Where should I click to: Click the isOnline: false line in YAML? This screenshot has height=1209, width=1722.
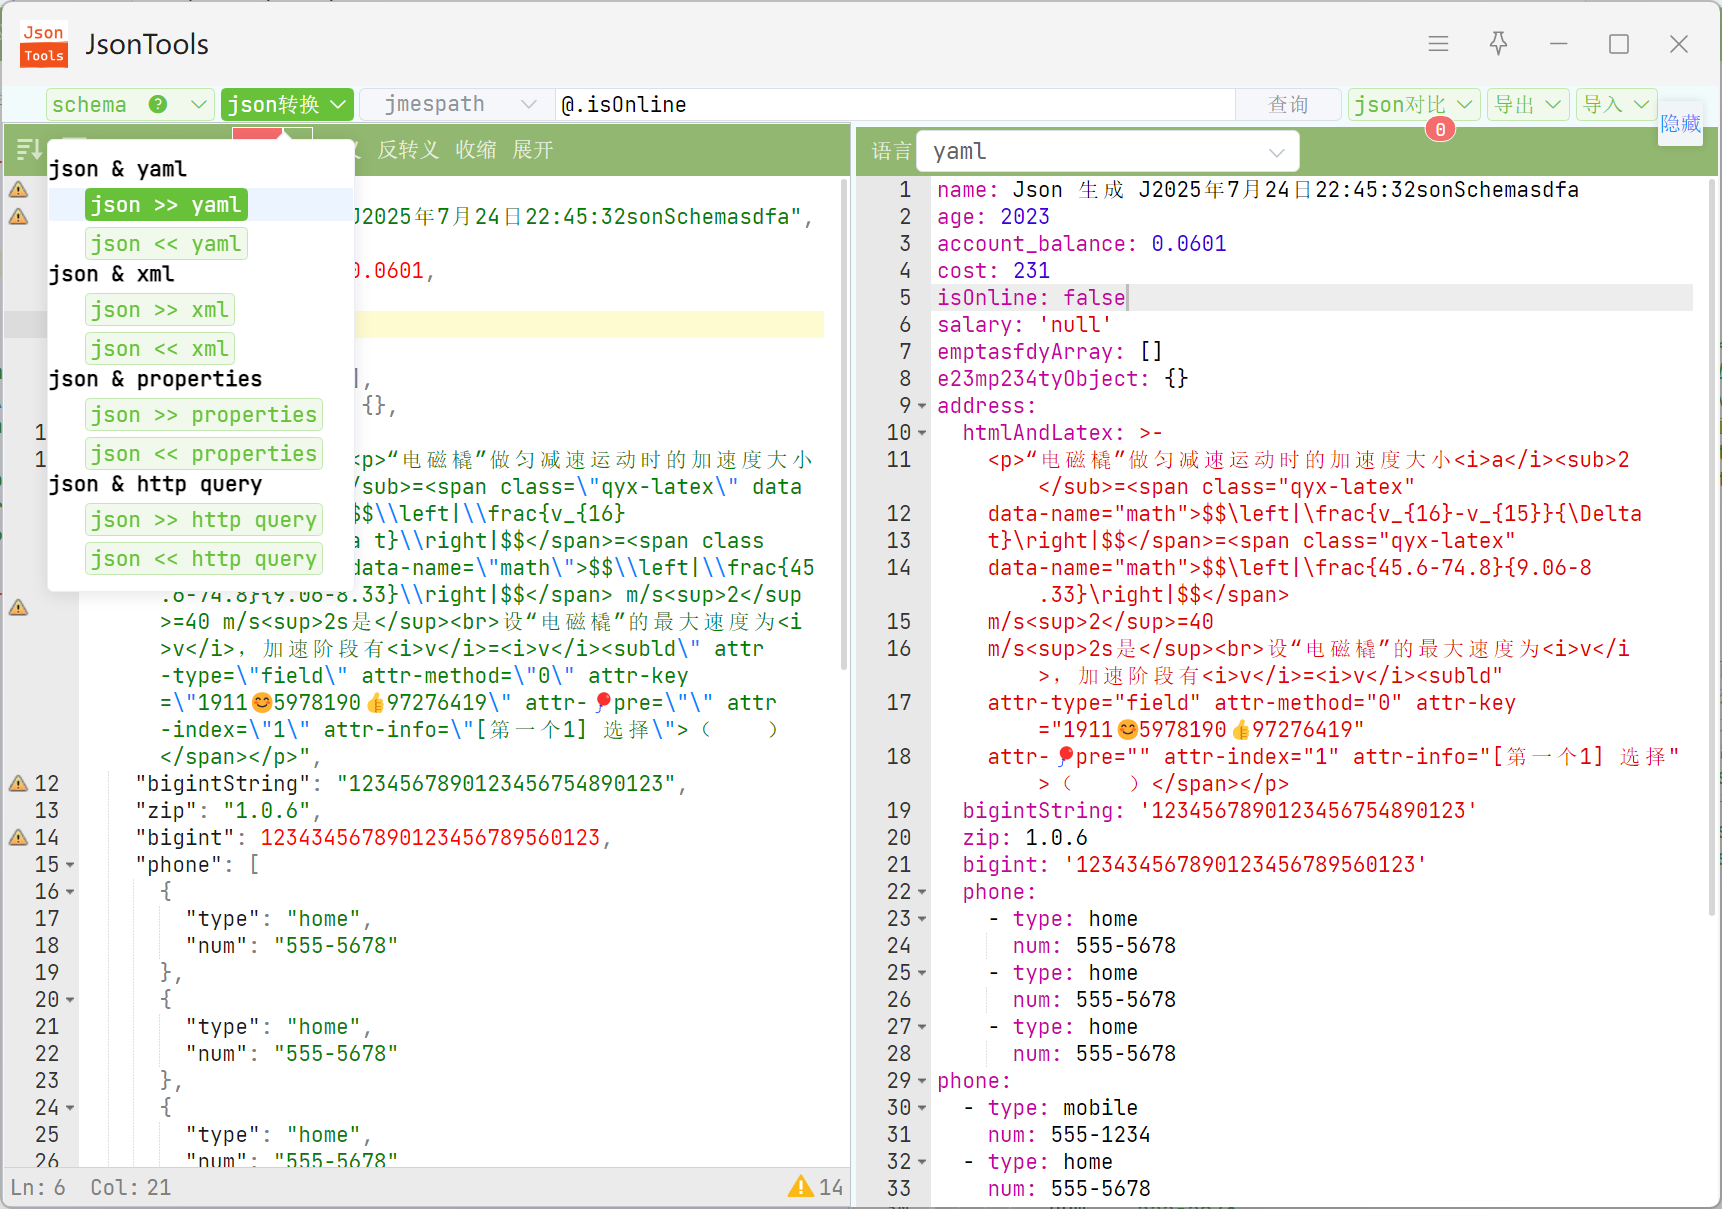[1030, 298]
